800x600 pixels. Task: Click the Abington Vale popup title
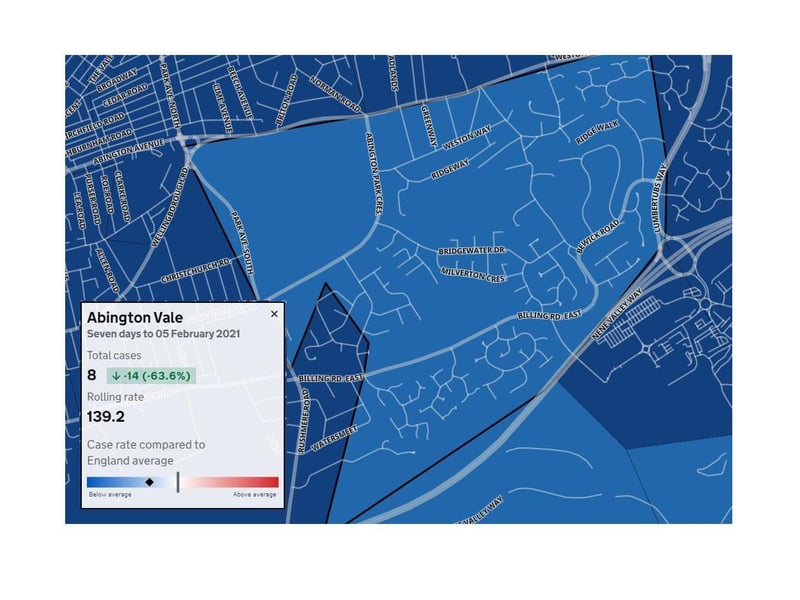pos(135,317)
